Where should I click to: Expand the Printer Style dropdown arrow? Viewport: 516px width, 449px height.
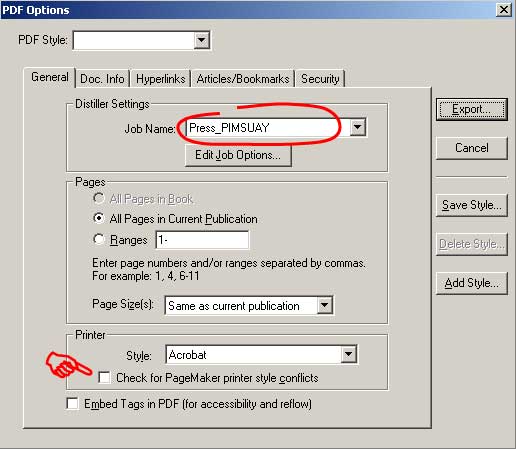point(348,354)
